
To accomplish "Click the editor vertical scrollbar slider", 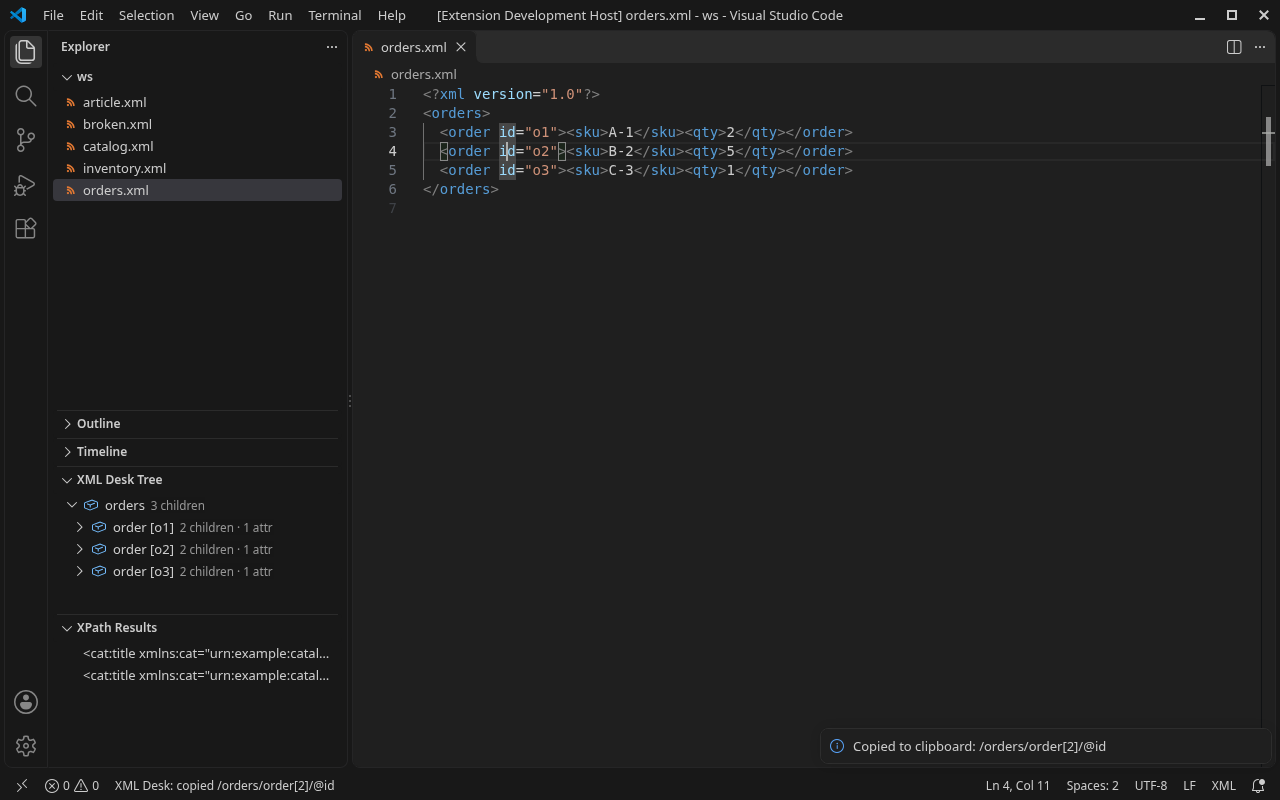I will (x=1268, y=141).
